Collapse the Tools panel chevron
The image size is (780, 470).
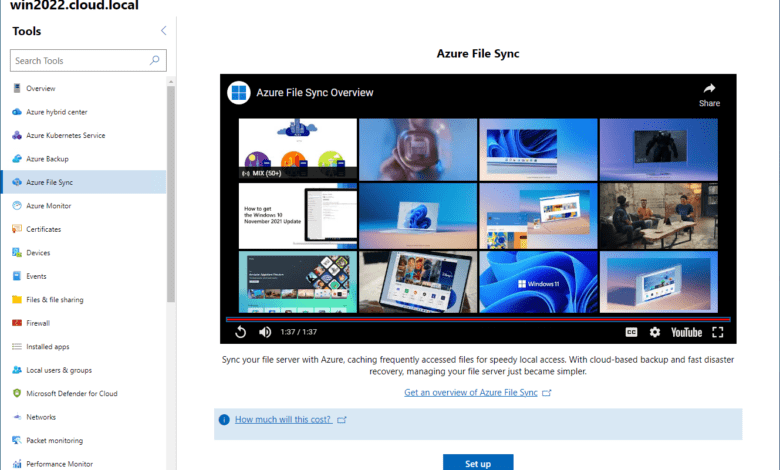(163, 31)
